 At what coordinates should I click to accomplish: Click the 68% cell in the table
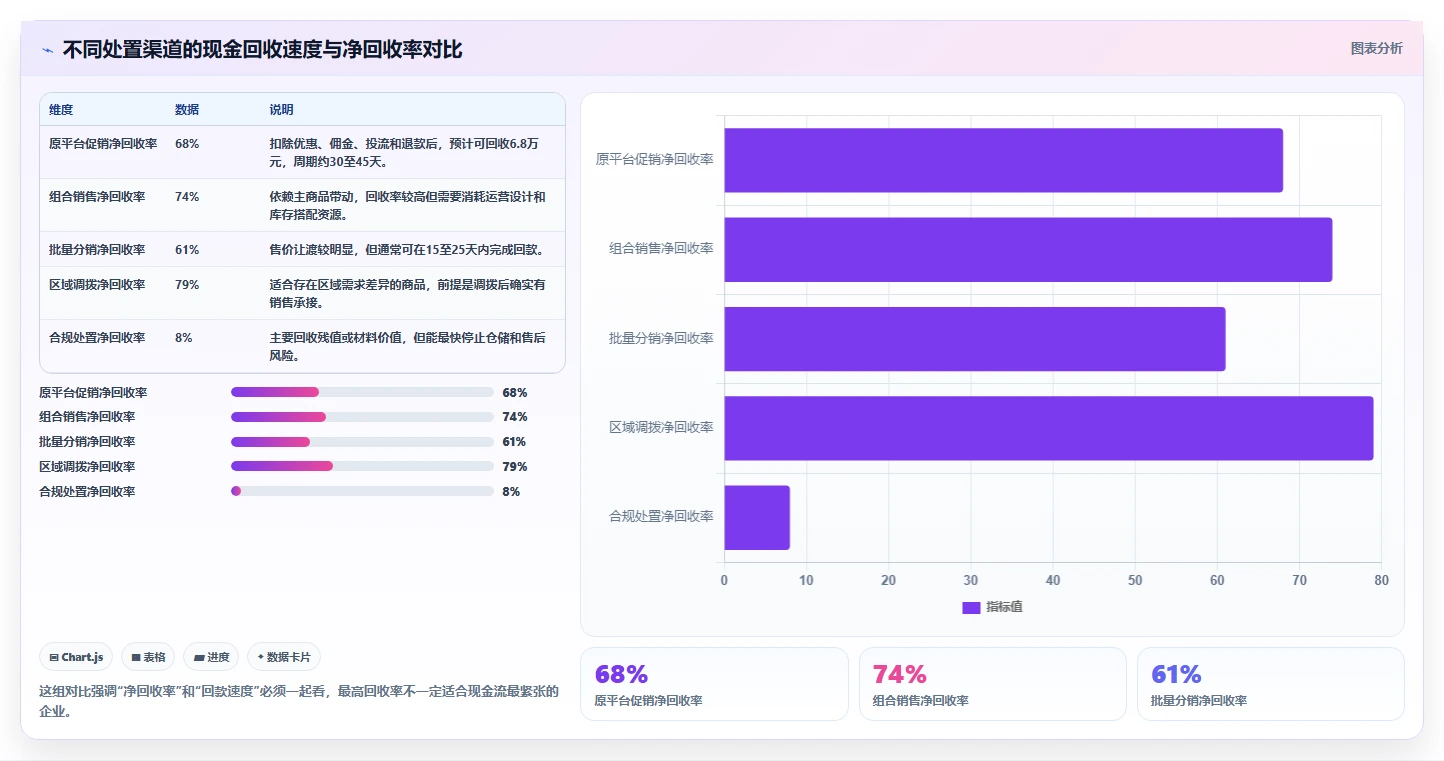point(187,144)
